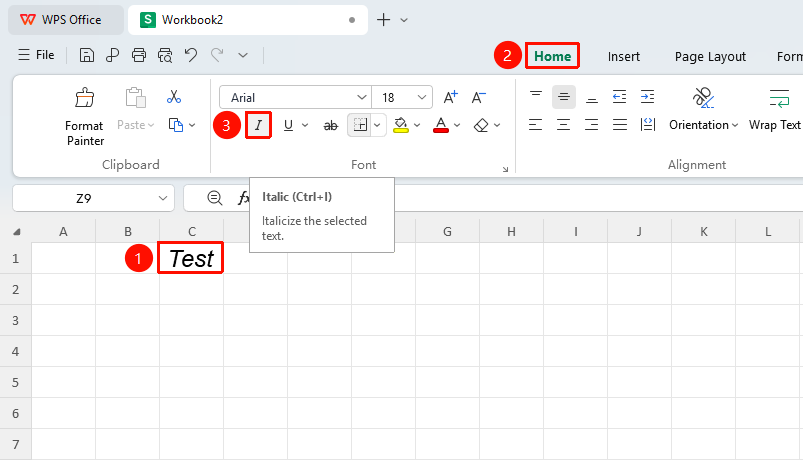803x460 pixels.
Task: Switch to the Insert ribbon tab
Action: click(x=623, y=56)
